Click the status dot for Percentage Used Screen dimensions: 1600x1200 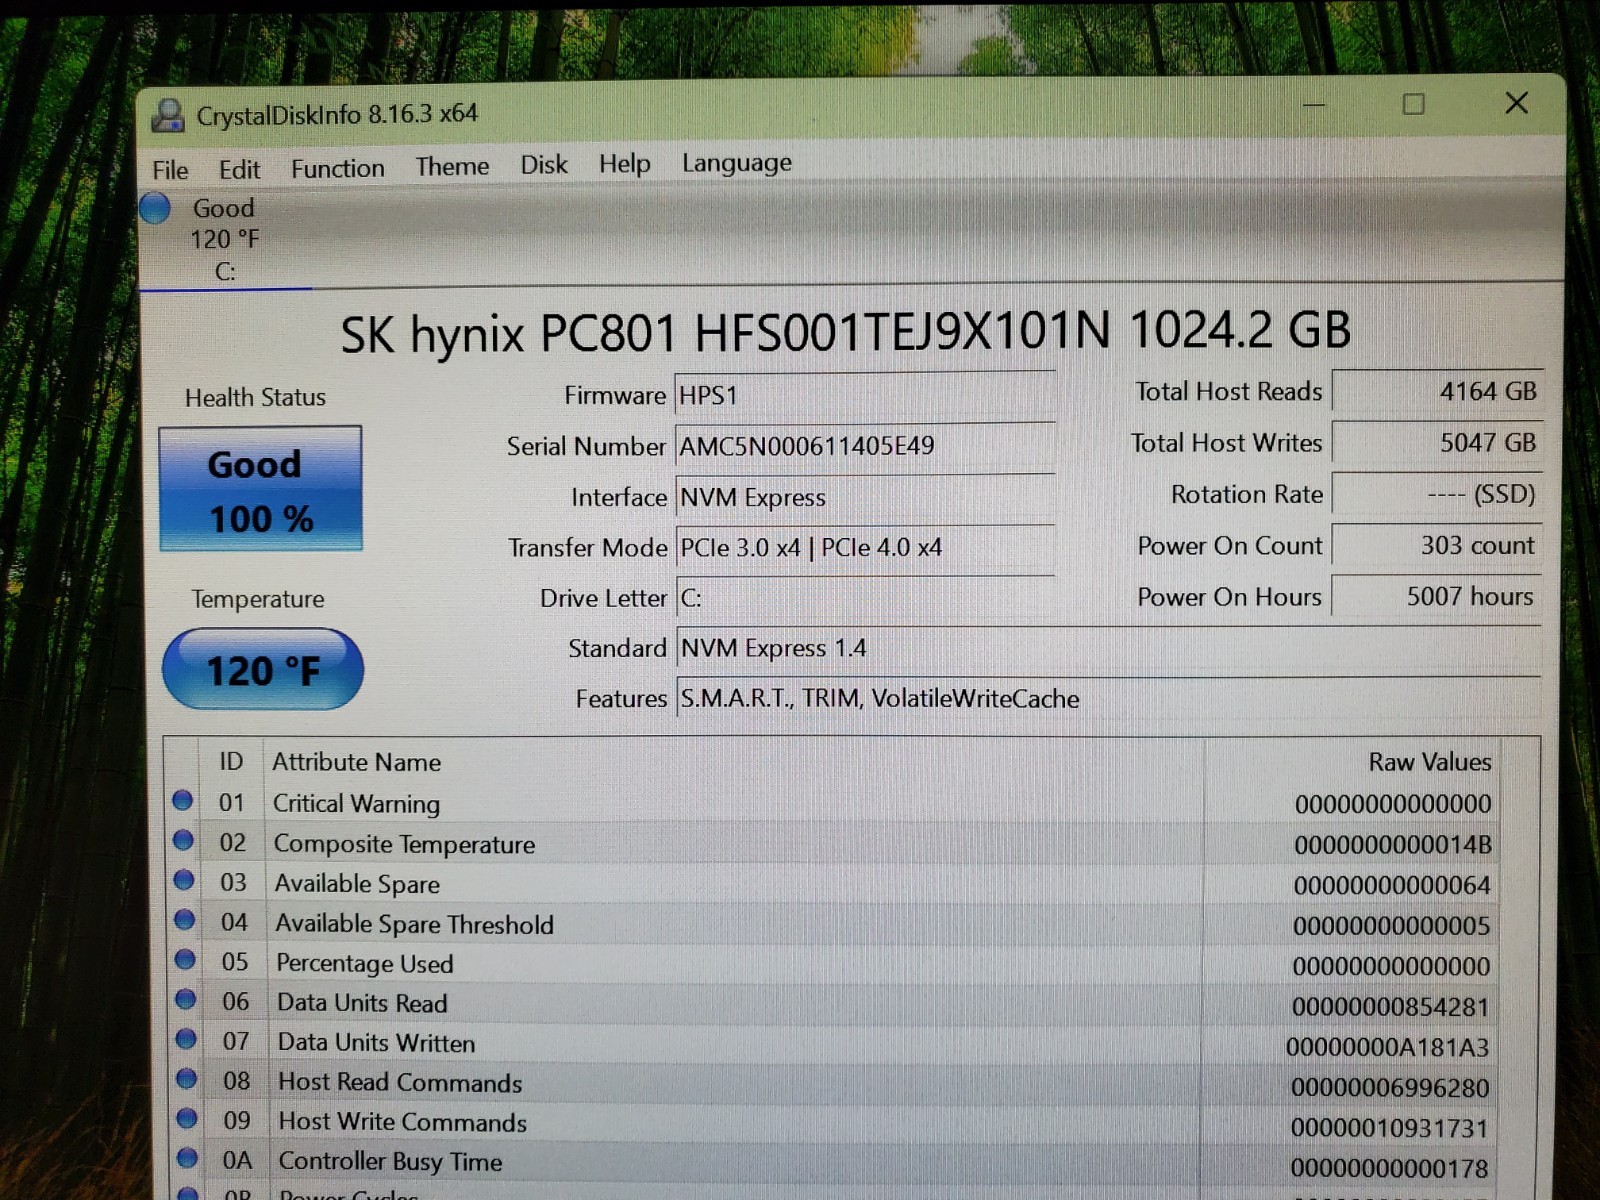pyautogui.click(x=185, y=960)
